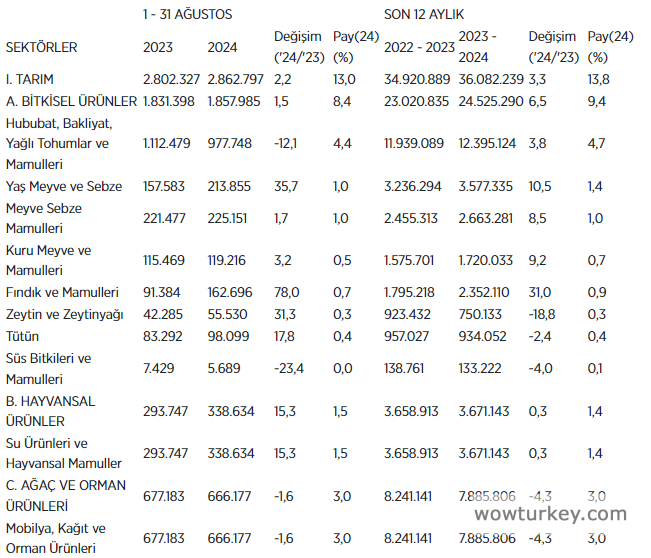Screen dimensions: 651x558
Task: Select the 2023 - 2024 column header
Action: (x=485, y=47)
